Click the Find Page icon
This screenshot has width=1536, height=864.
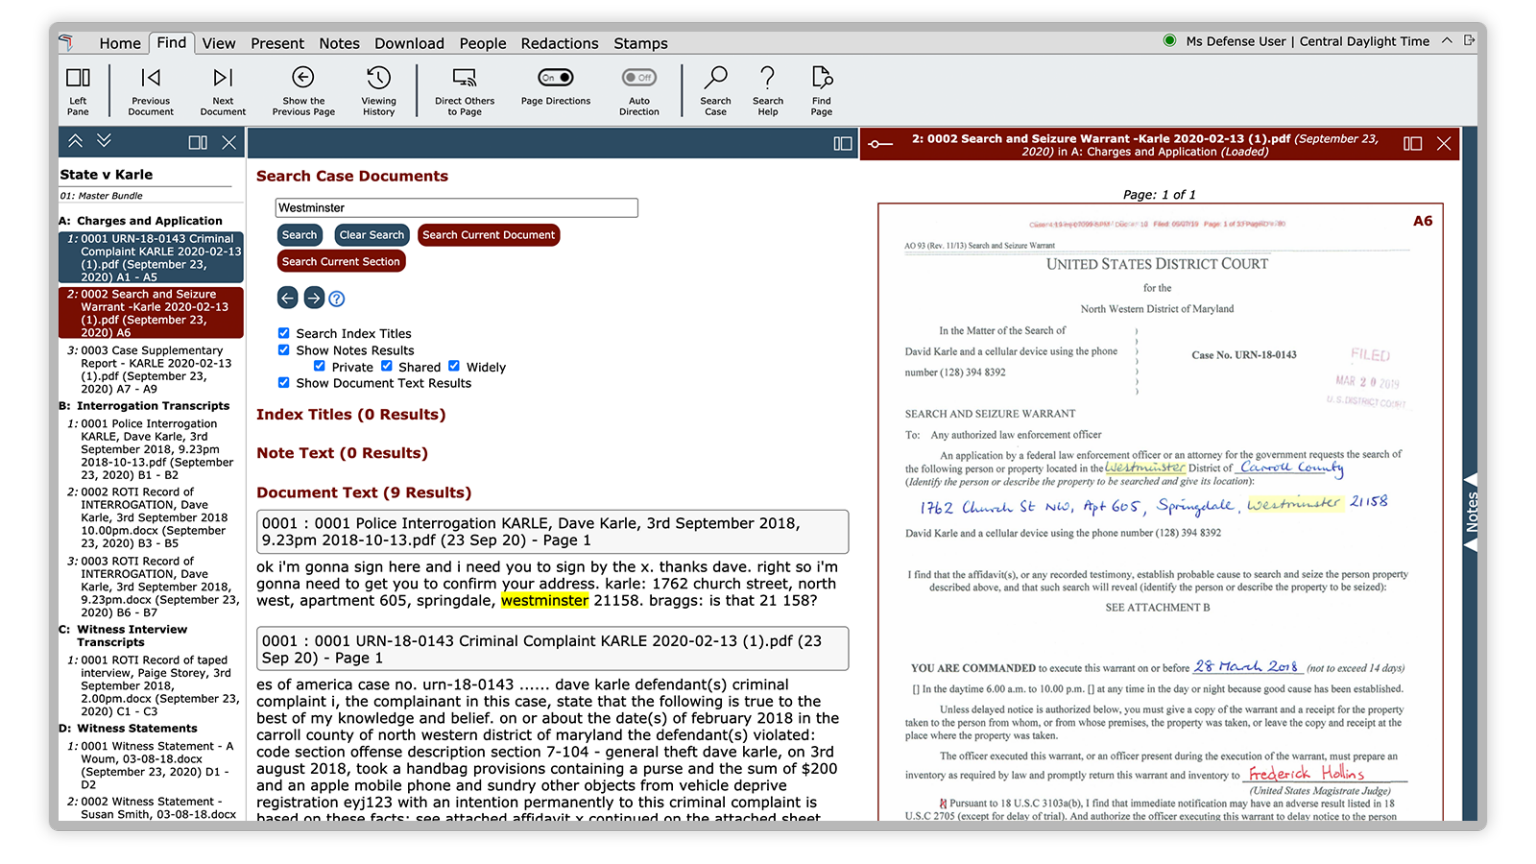pos(821,79)
